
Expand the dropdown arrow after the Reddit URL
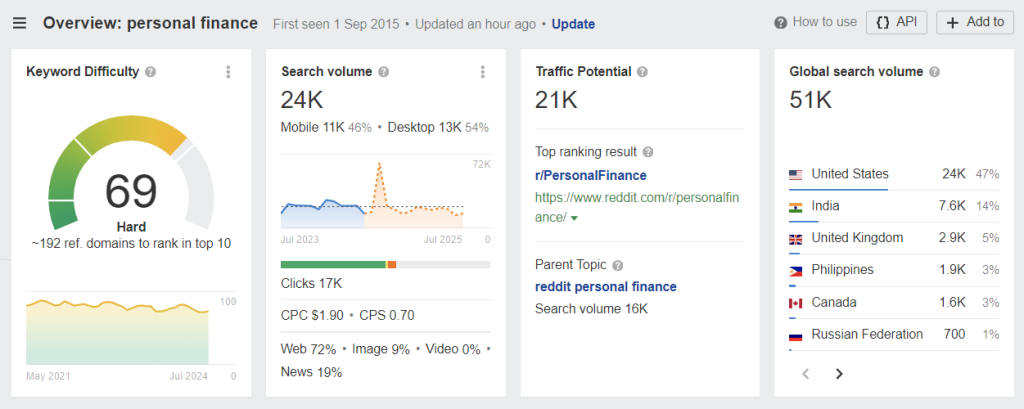(x=574, y=218)
